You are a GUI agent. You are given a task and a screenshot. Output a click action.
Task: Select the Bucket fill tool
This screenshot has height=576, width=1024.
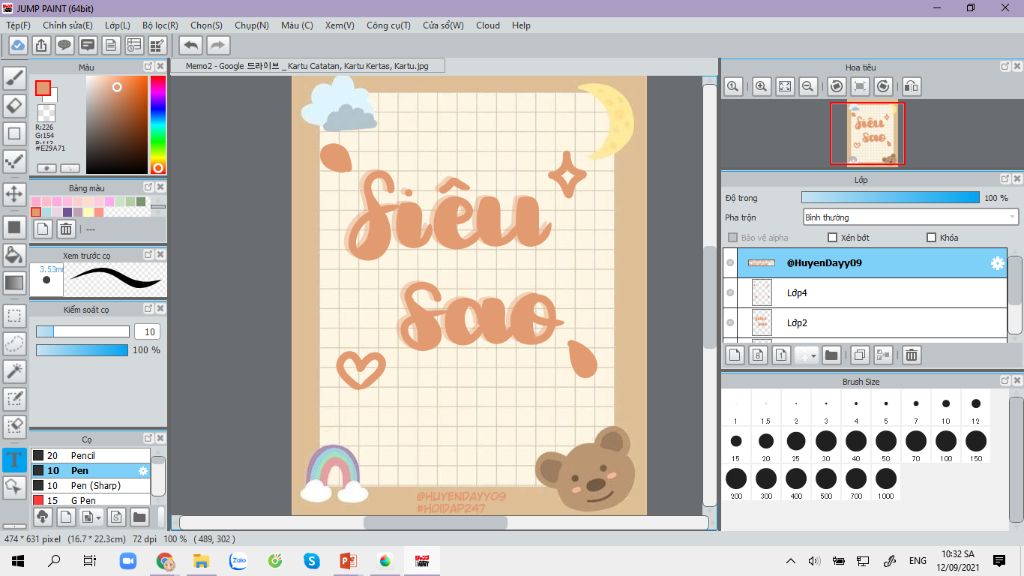(14, 255)
